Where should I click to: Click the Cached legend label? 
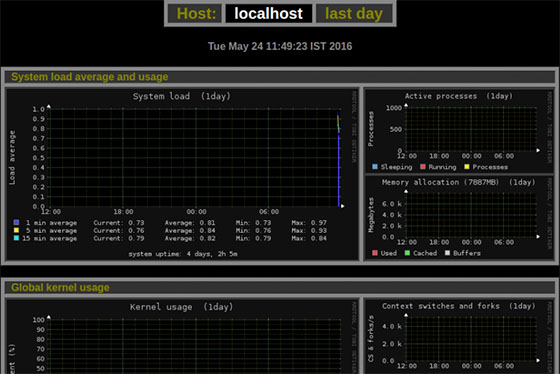pos(425,253)
